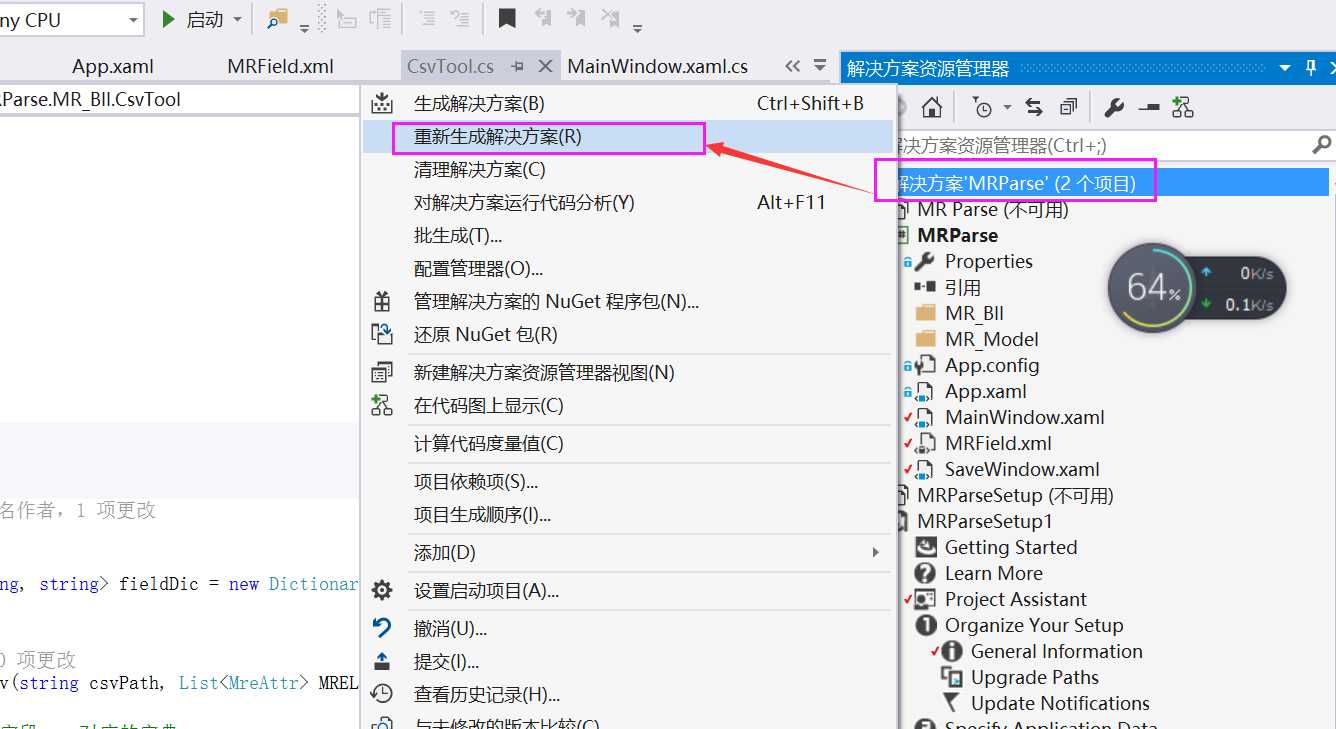Choose Undo (撤消) source control entry
Image resolution: width=1336 pixels, height=729 pixels.
click(x=628, y=629)
